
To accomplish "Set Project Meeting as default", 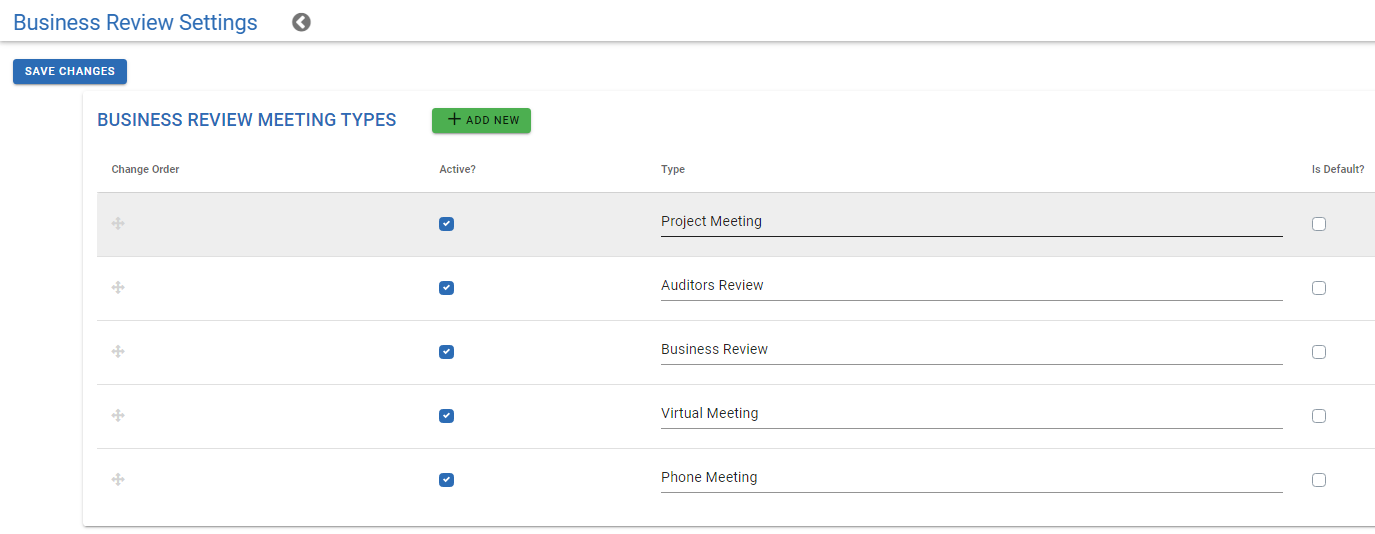I will 1318,224.
